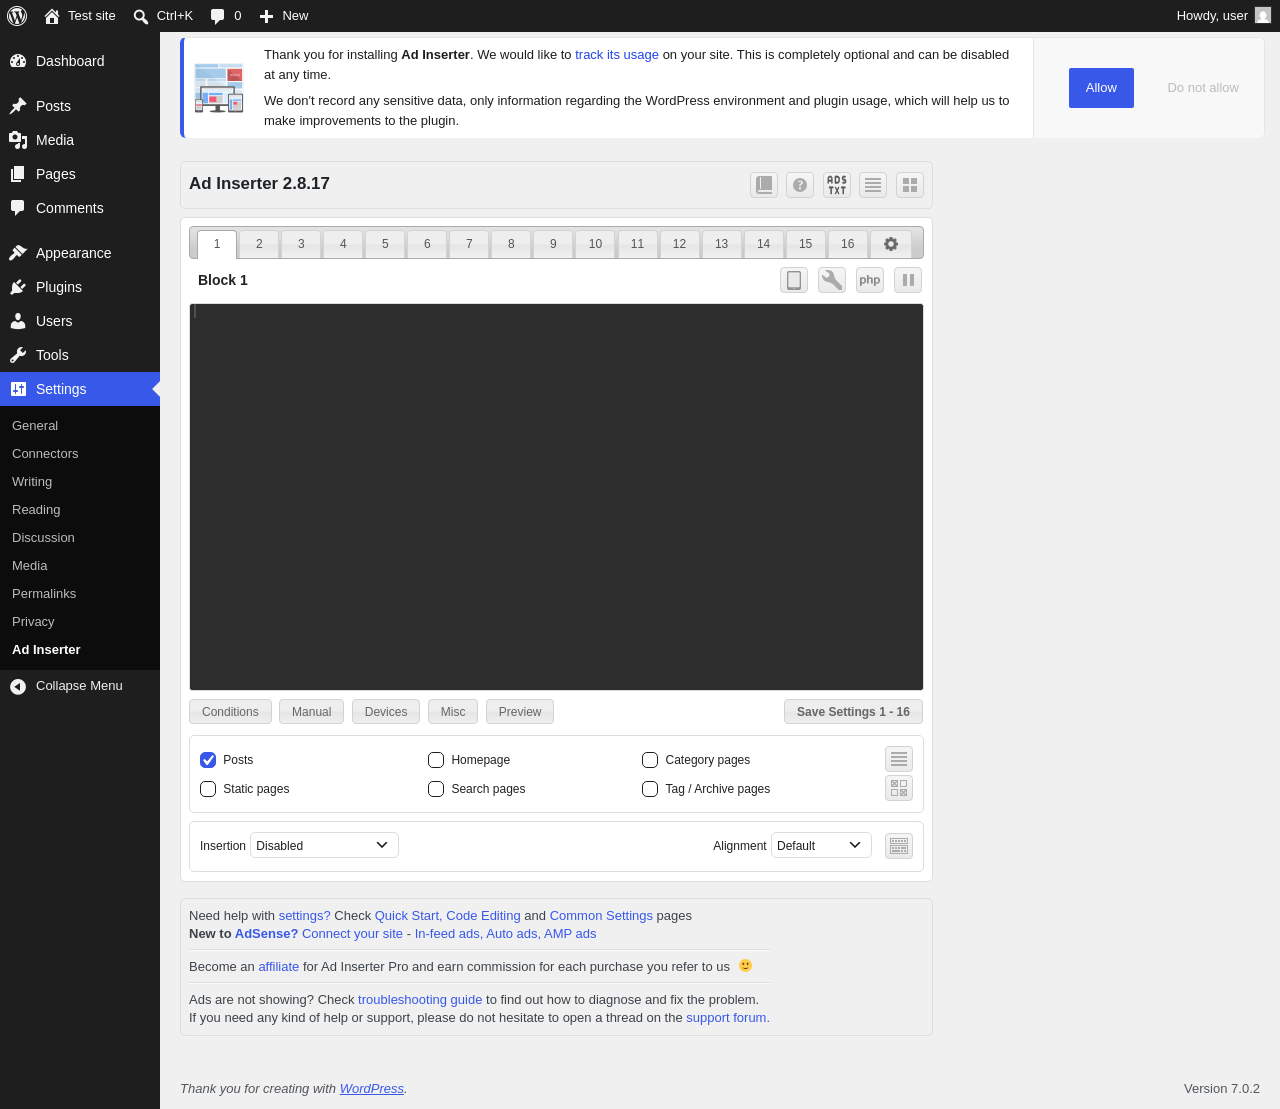The height and width of the screenshot is (1109, 1280).
Task: Click inside the Block 1 code editor
Action: pos(556,497)
